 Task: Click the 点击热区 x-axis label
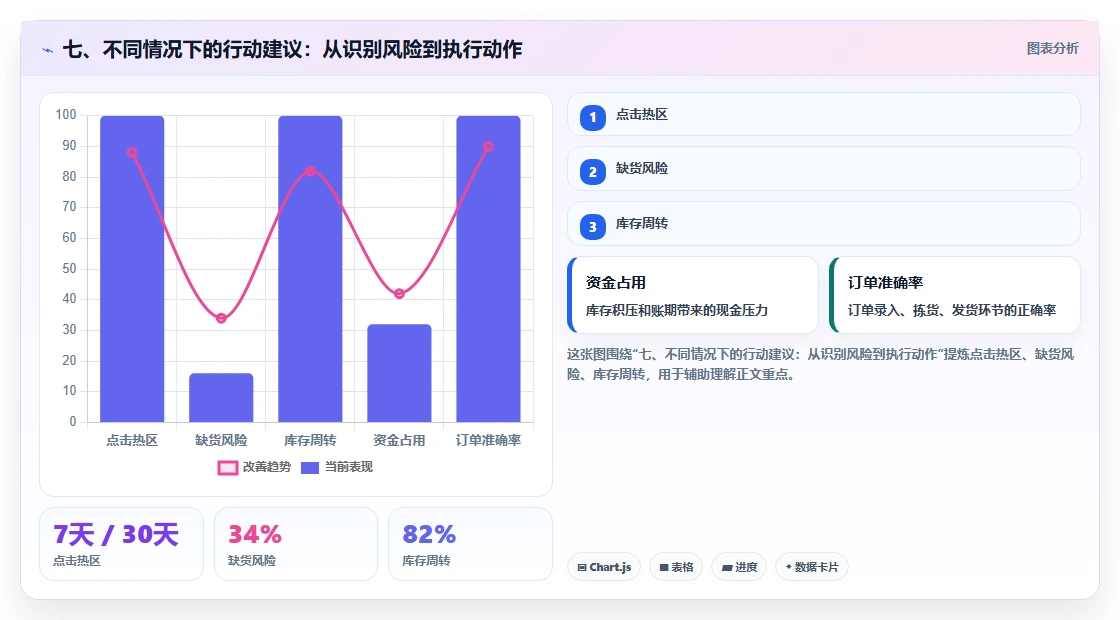point(132,441)
